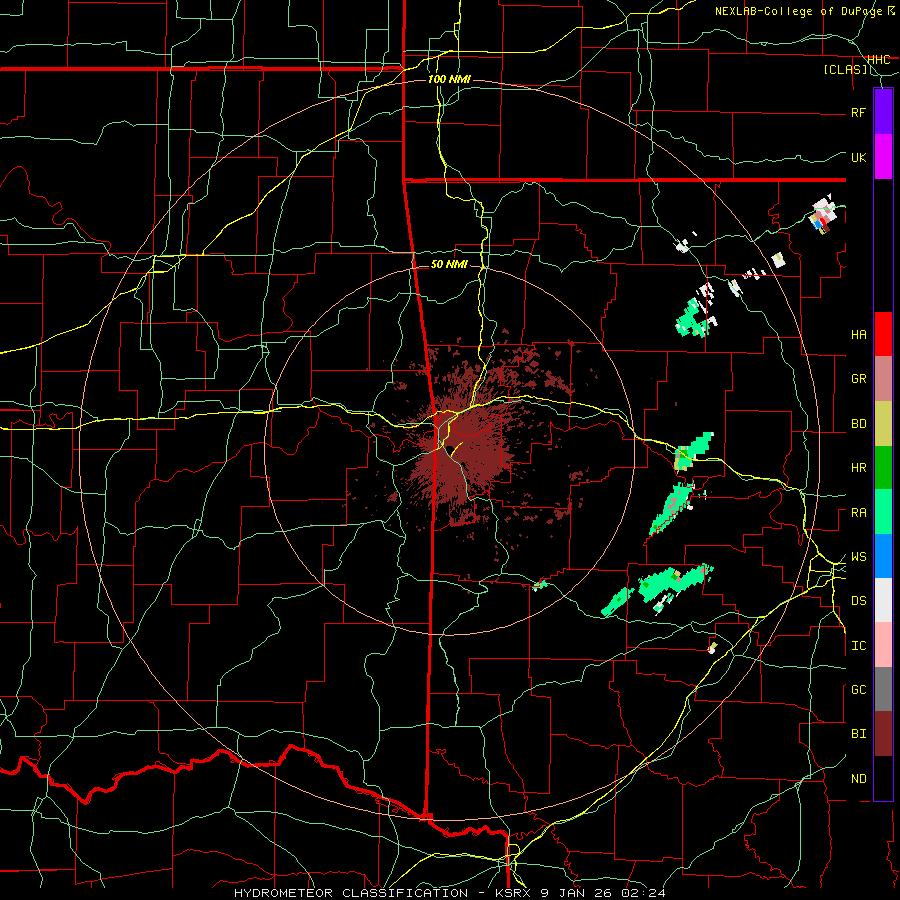Screen dimensions: 900x900
Task: Click the Hydrometeor Classification KSRX title text
Action: click(449, 893)
